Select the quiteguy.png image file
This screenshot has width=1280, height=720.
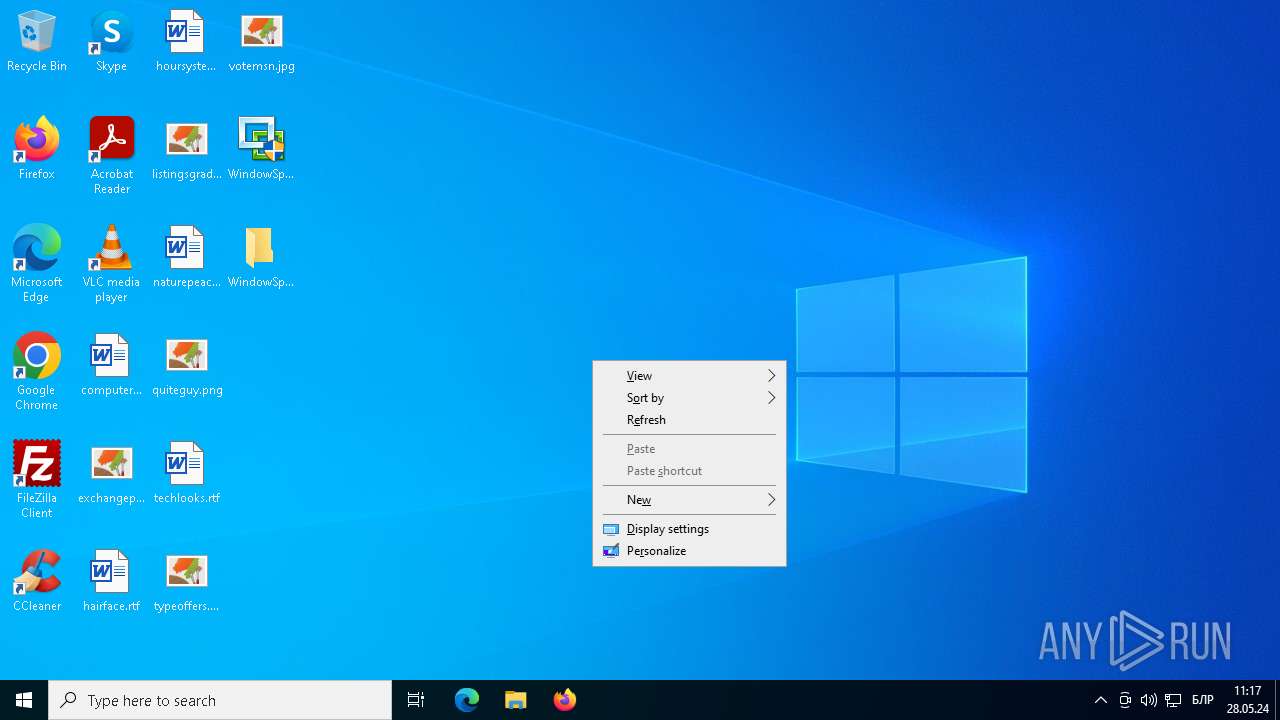coord(186,365)
